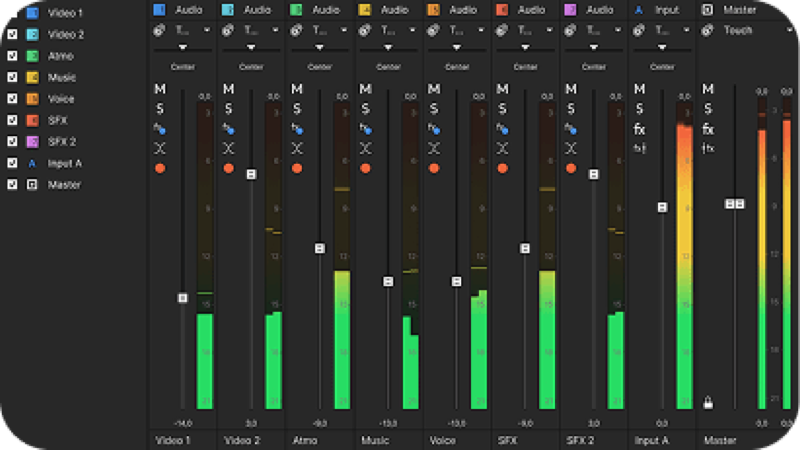The image size is (800, 450).
Task: Select Video 1 in the track list
Action: pyautogui.click(x=65, y=13)
